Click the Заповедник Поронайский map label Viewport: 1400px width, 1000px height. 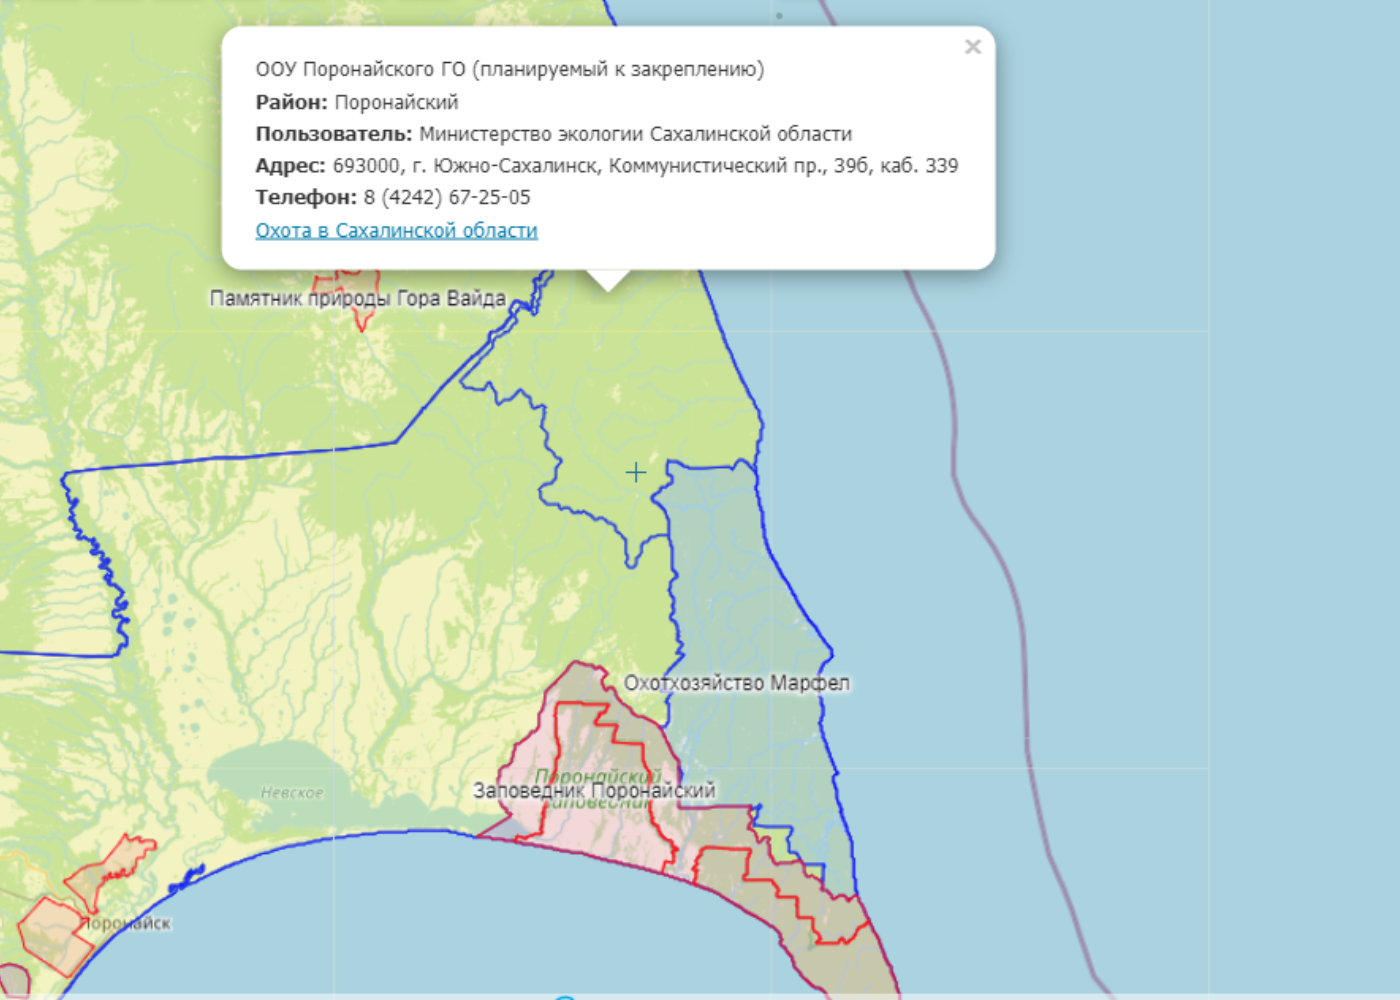pyautogui.click(x=594, y=790)
